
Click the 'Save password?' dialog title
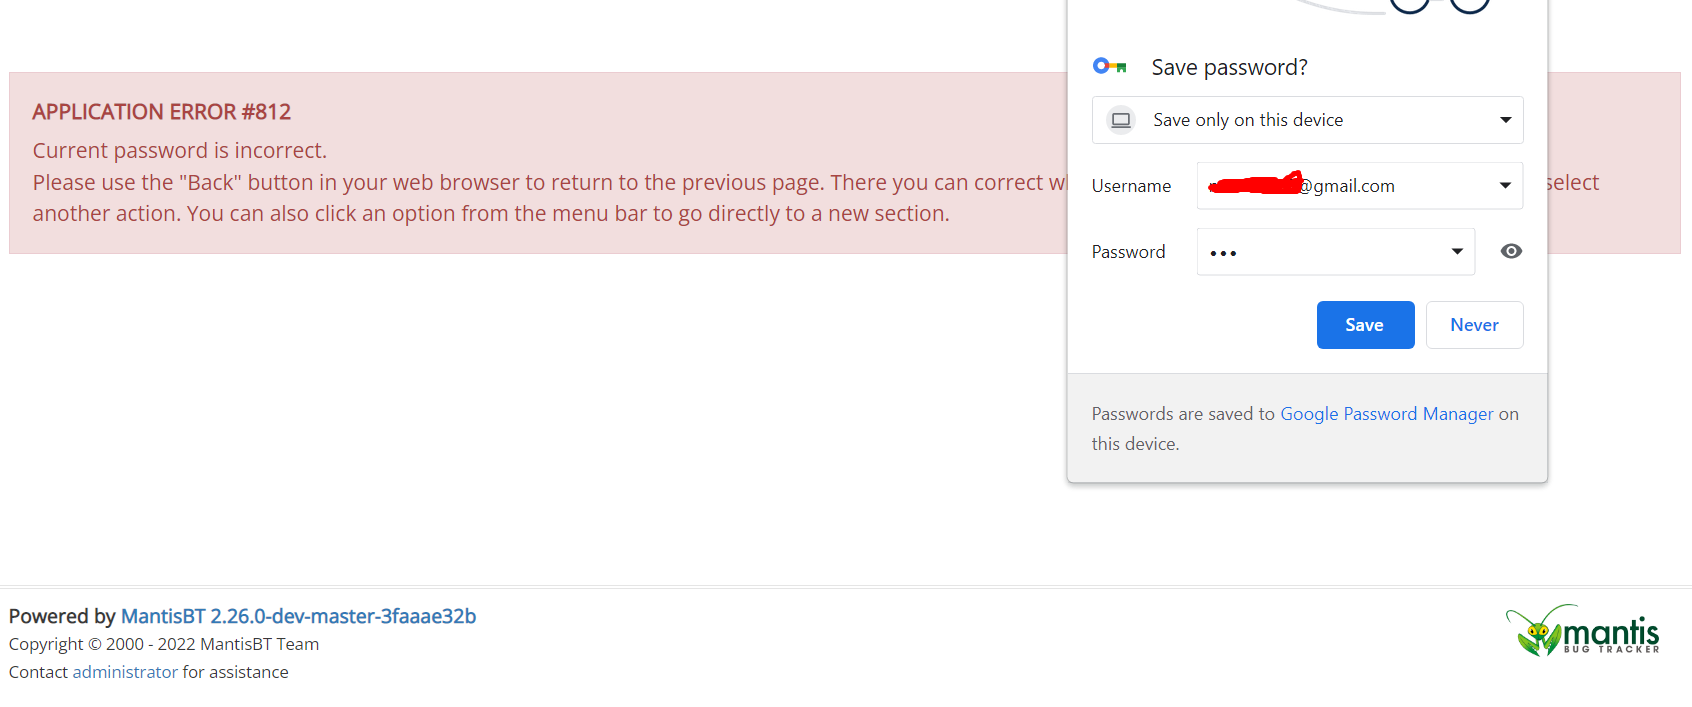pyautogui.click(x=1229, y=68)
